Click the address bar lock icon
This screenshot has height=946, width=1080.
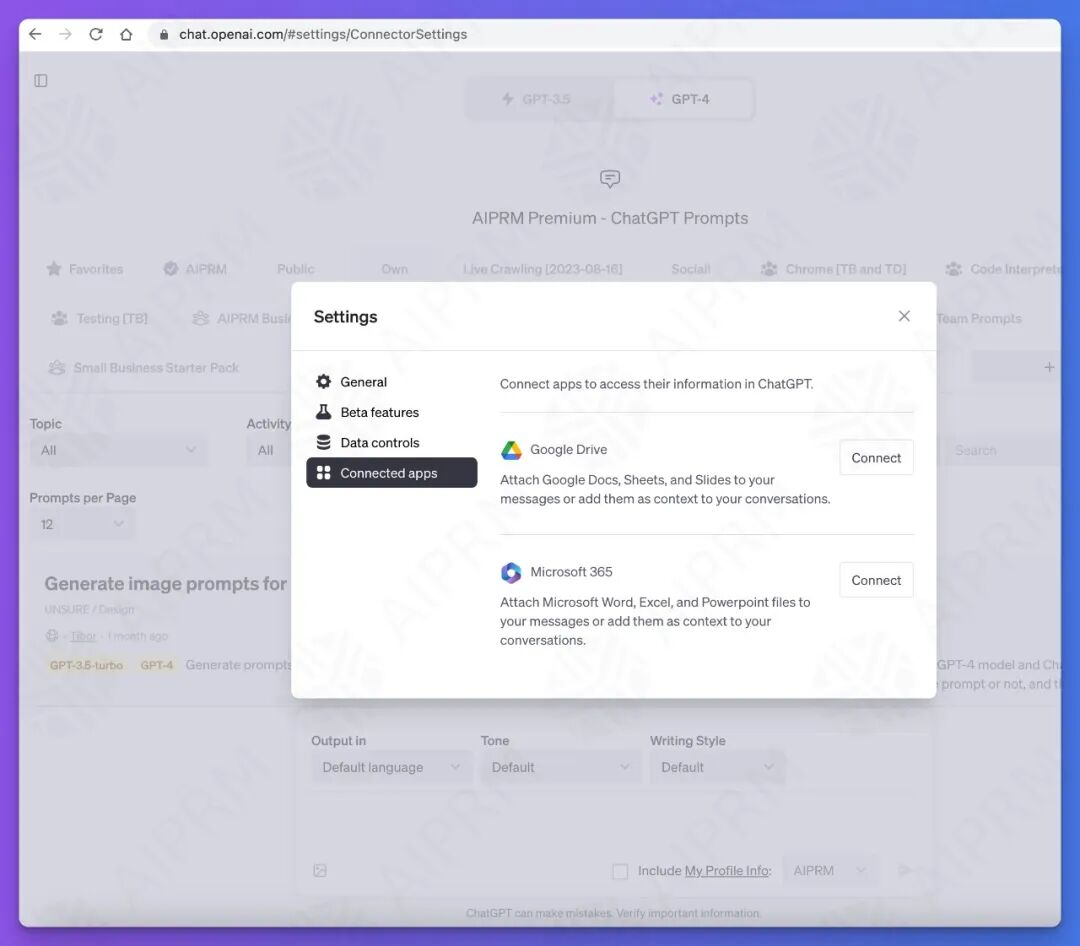[x=164, y=34]
